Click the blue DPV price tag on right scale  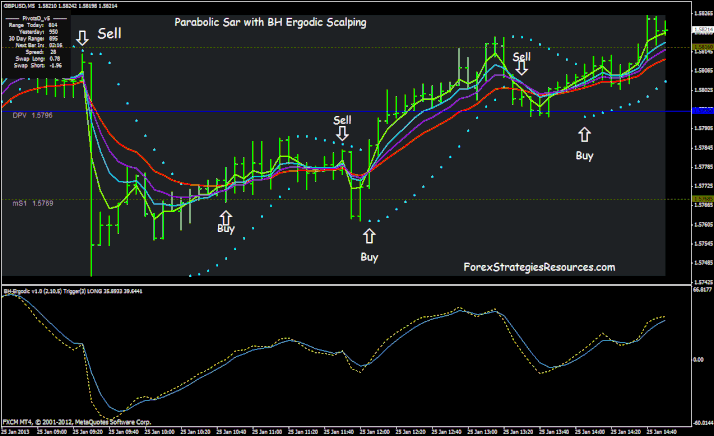703,111
